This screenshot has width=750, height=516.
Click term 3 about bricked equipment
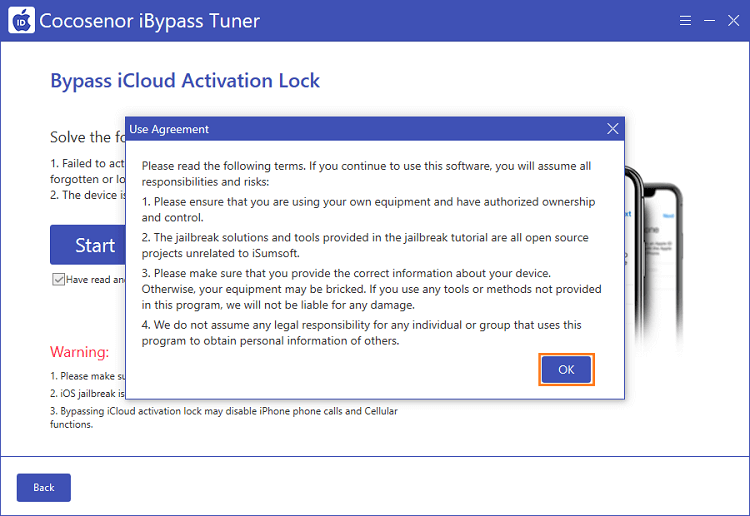pos(371,289)
